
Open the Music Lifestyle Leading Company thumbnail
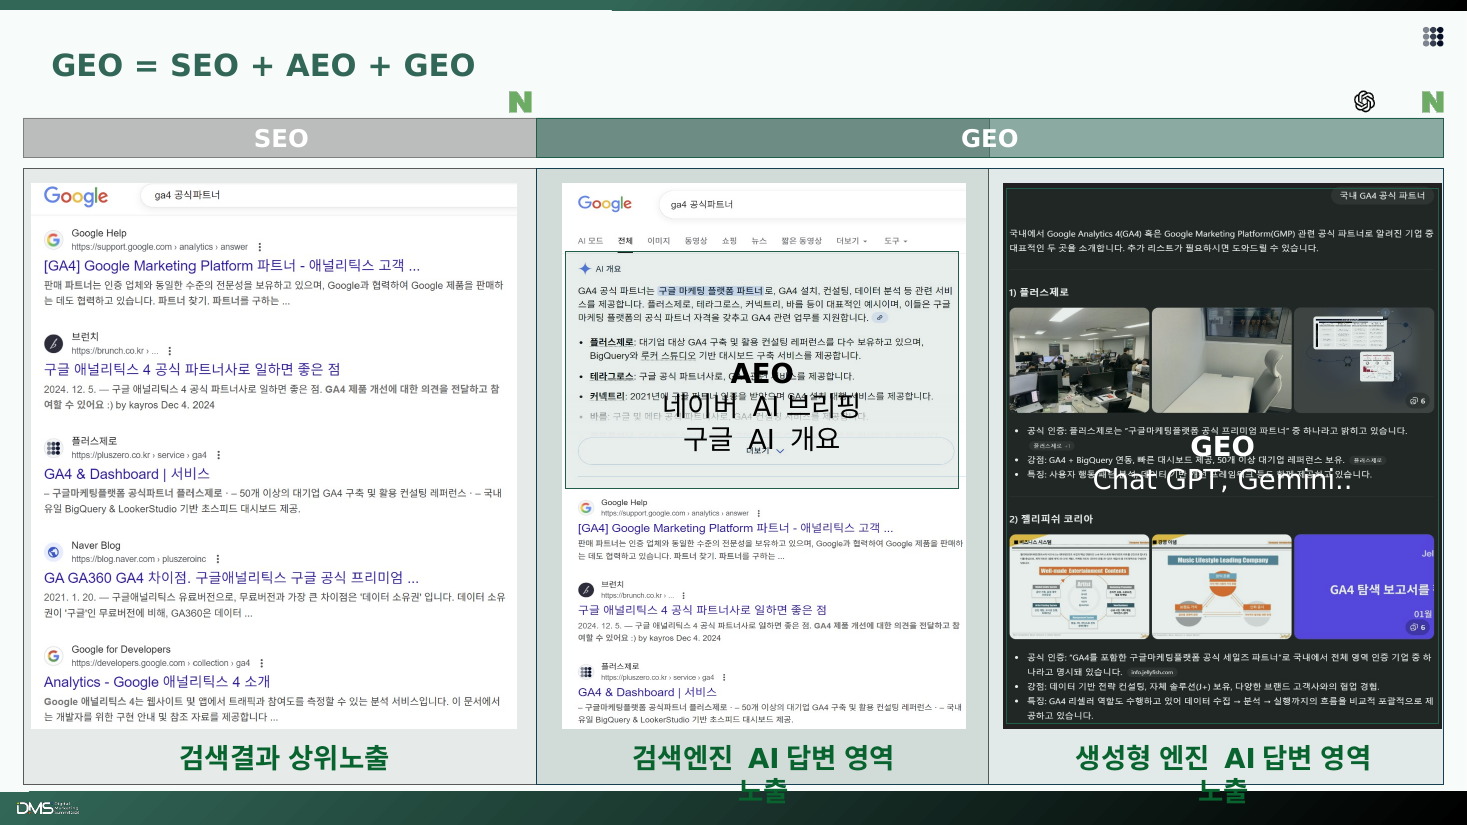tap(1221, 586)
